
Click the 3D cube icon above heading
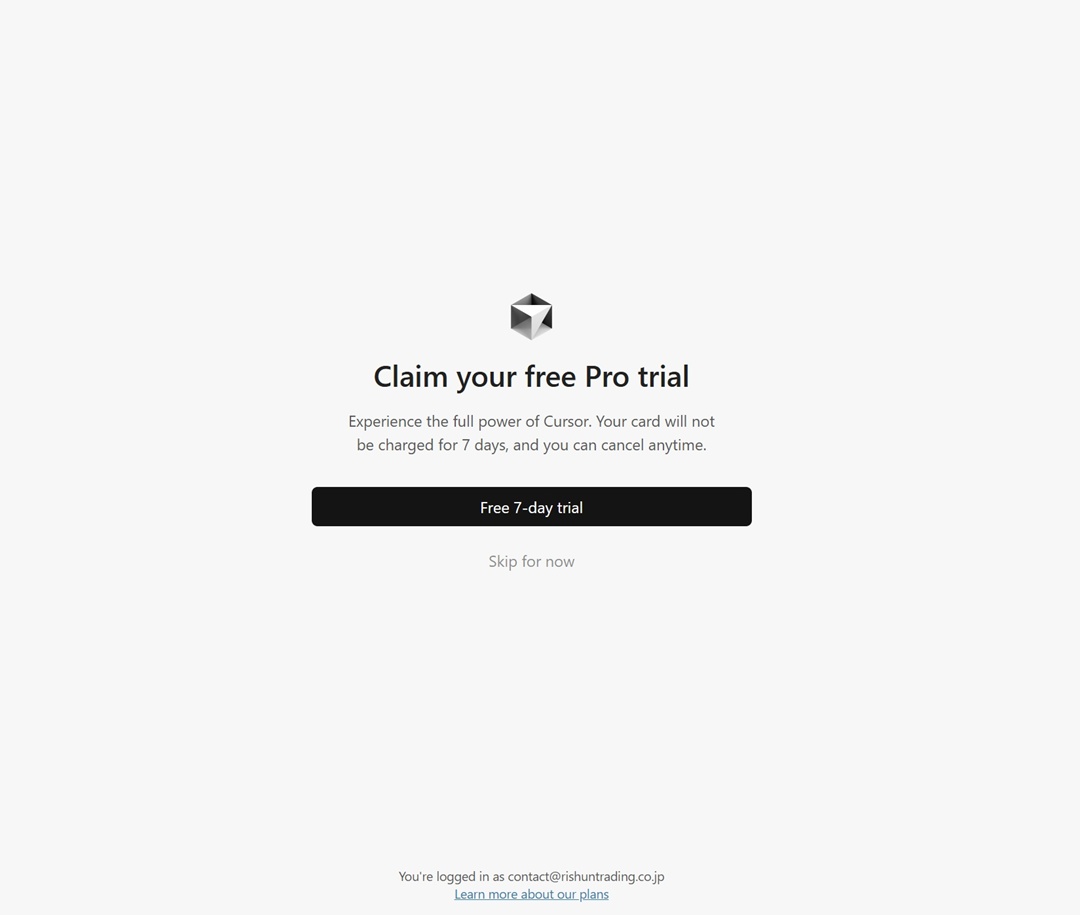click(x=531, y=316)
